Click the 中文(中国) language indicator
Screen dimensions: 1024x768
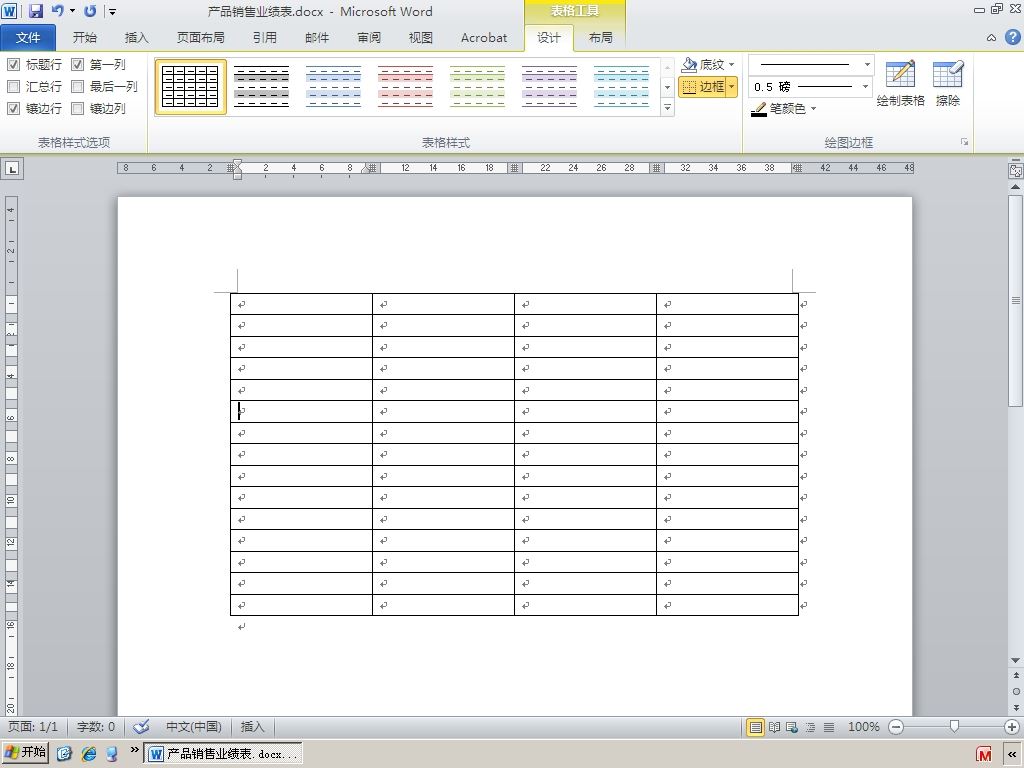pyautogui.click(x=194, y=727)
